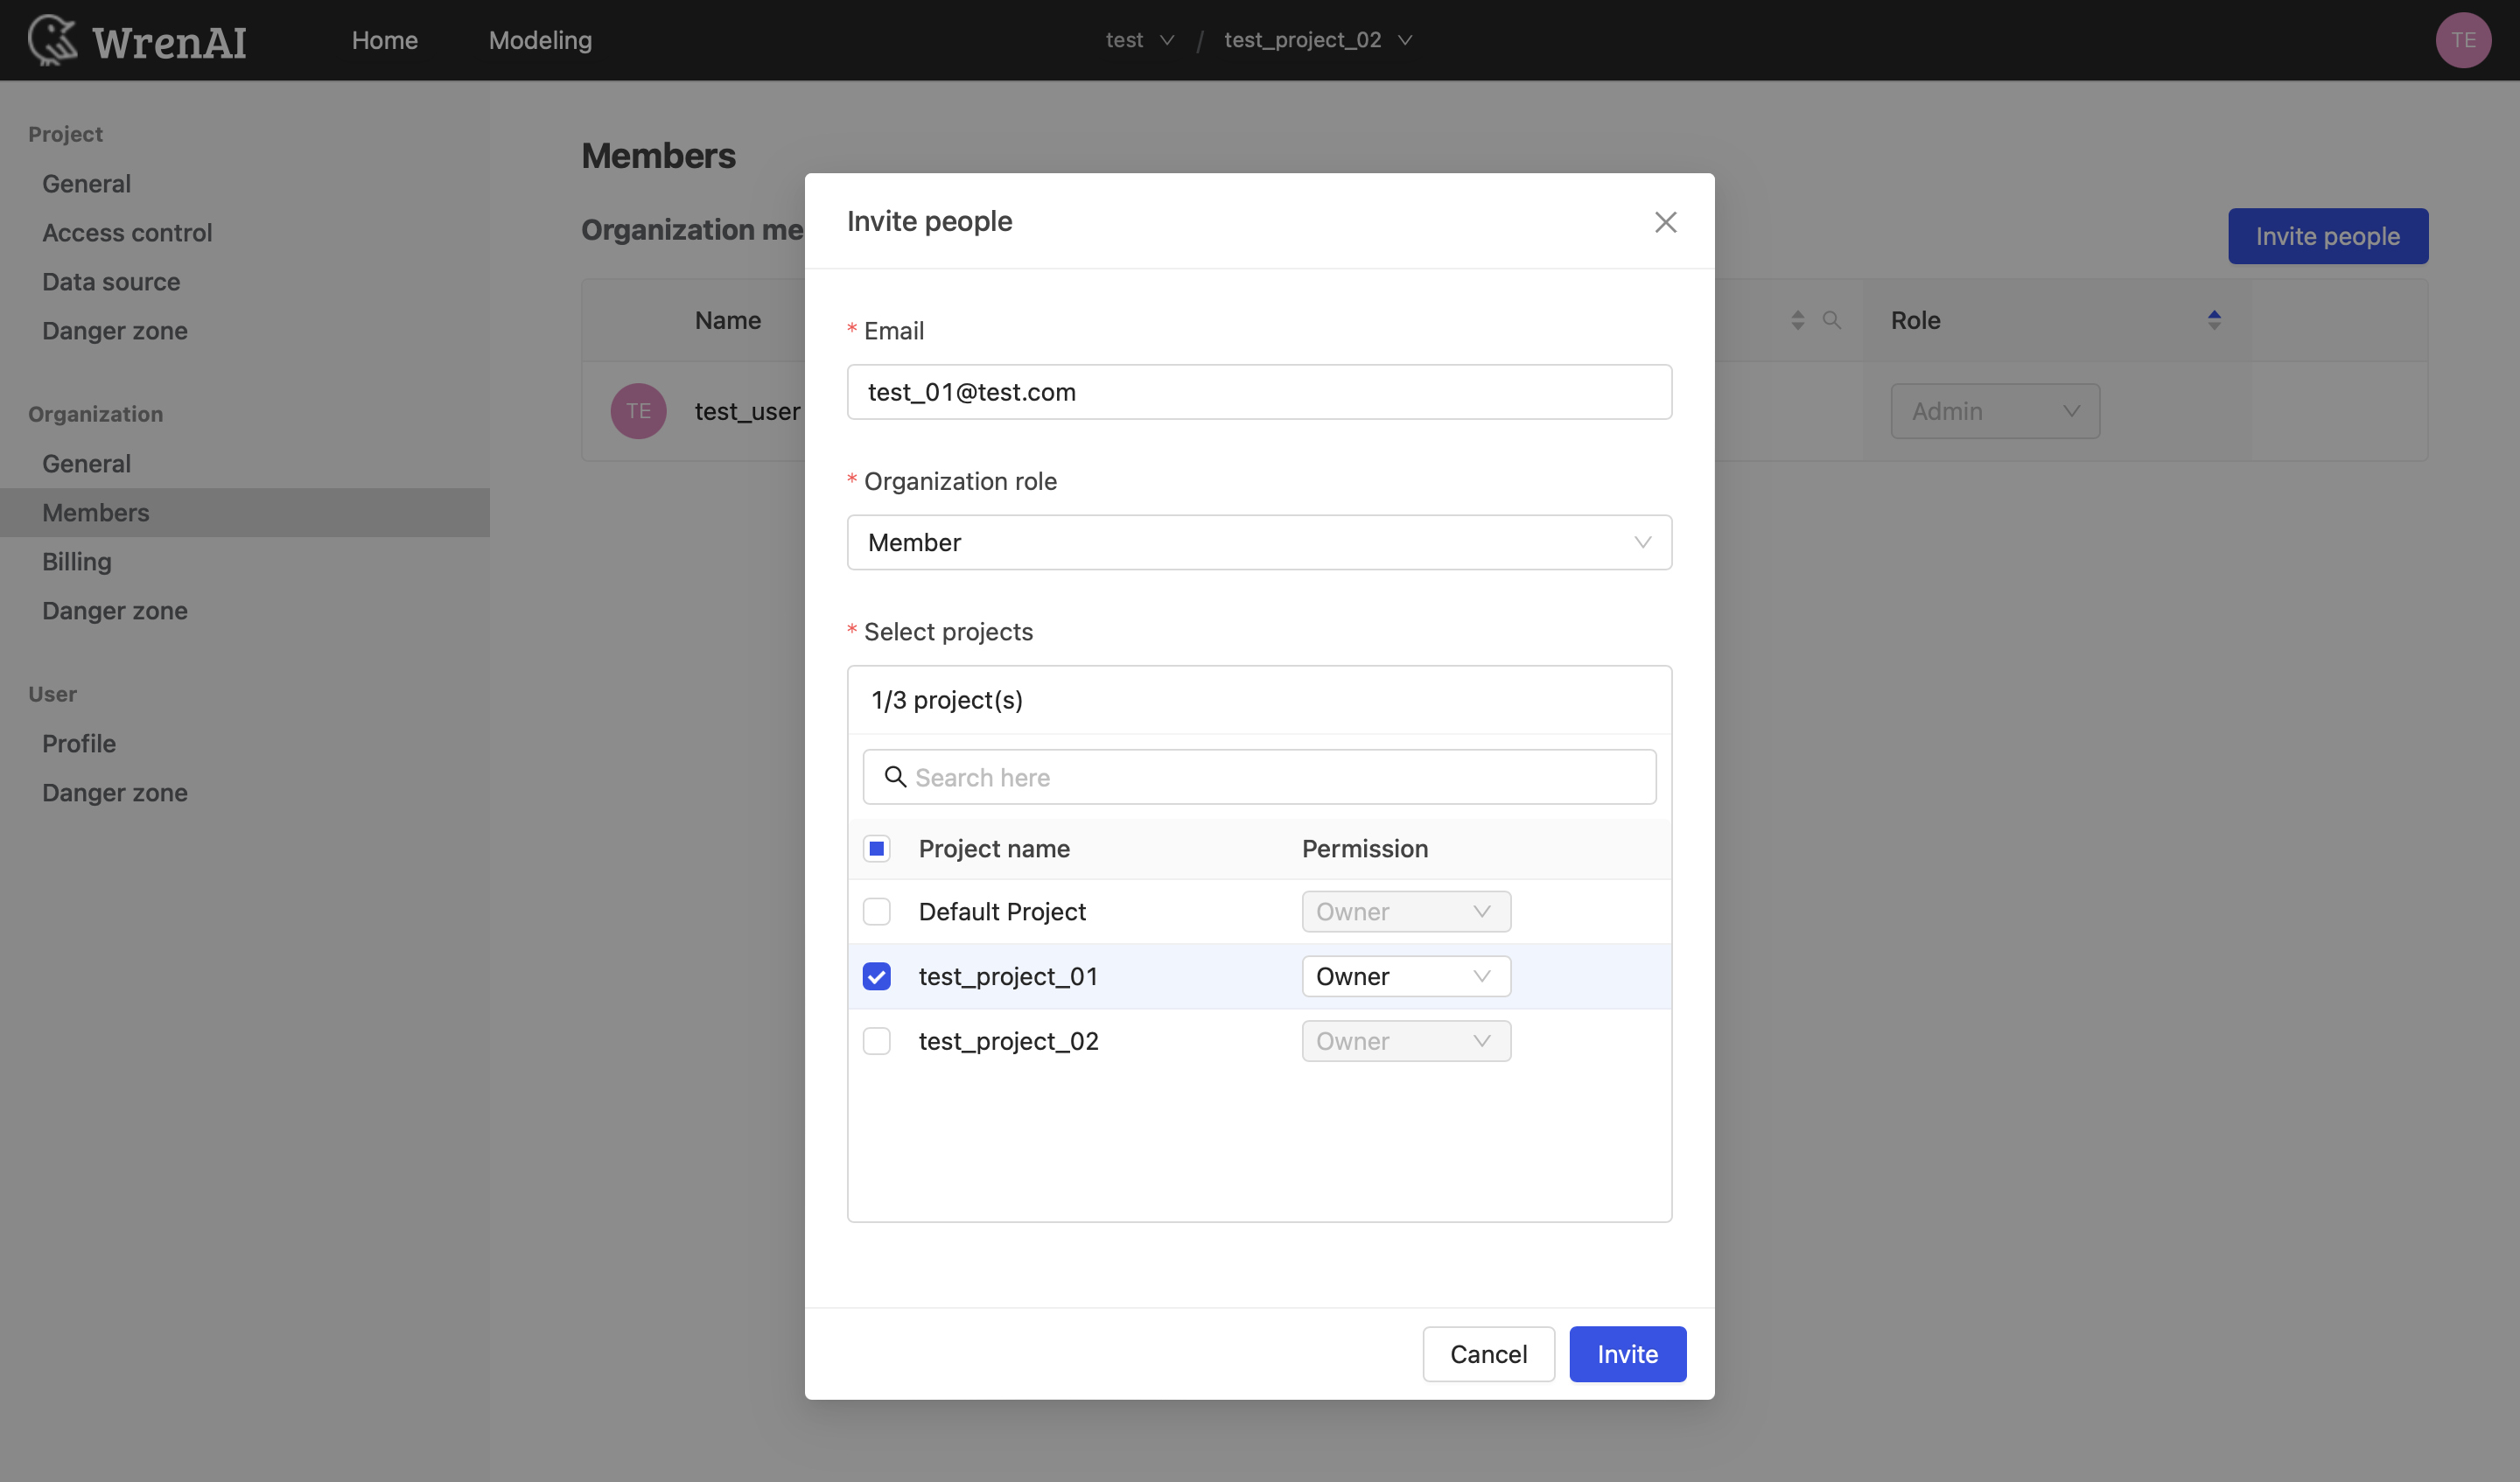Click the search icon in members list
The height and width of the screenshot is (1482, 2520).
(x=1833, y=319)
